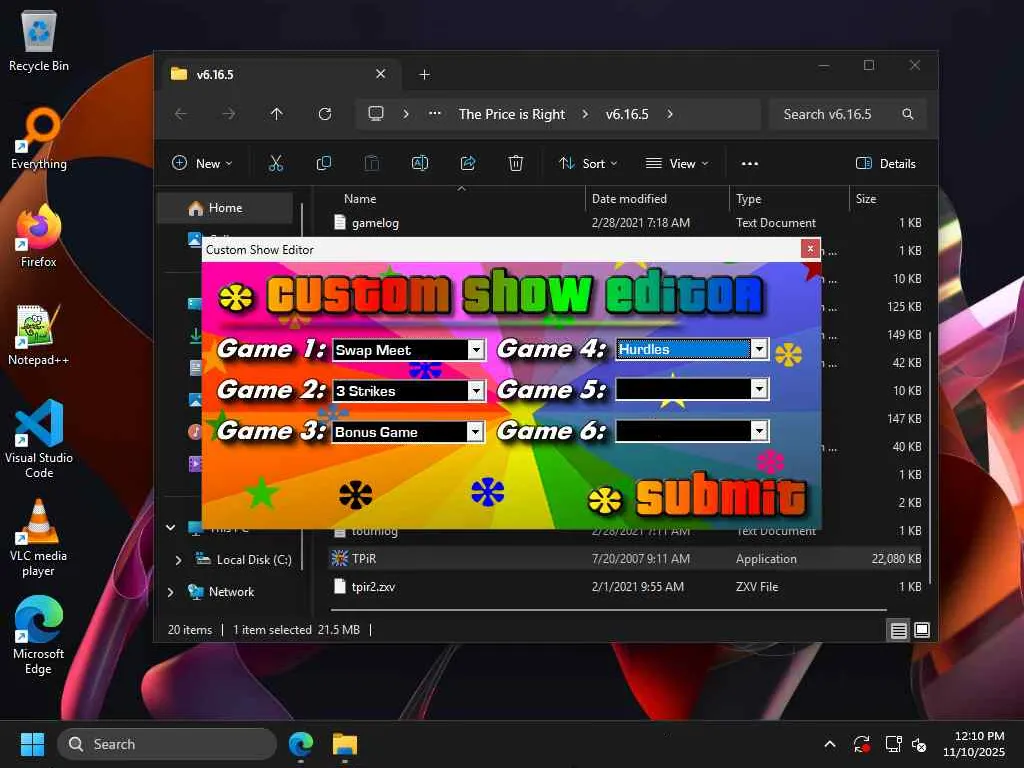
Task: Navigate up one folder level
Action: 277,114
